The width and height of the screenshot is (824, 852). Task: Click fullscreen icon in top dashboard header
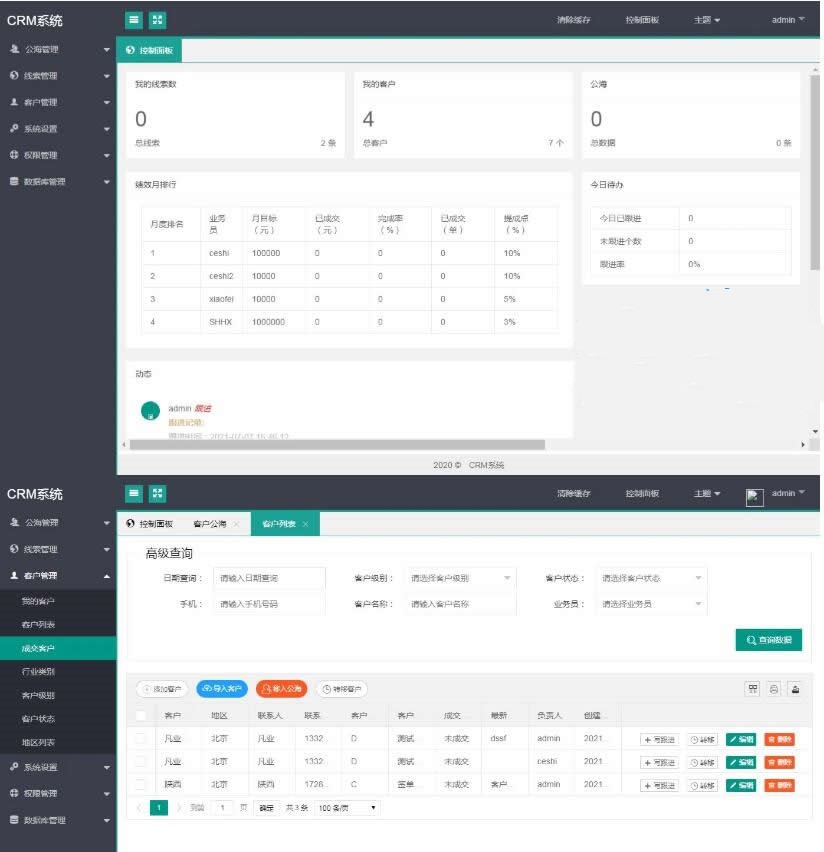[x=157, y=20]
